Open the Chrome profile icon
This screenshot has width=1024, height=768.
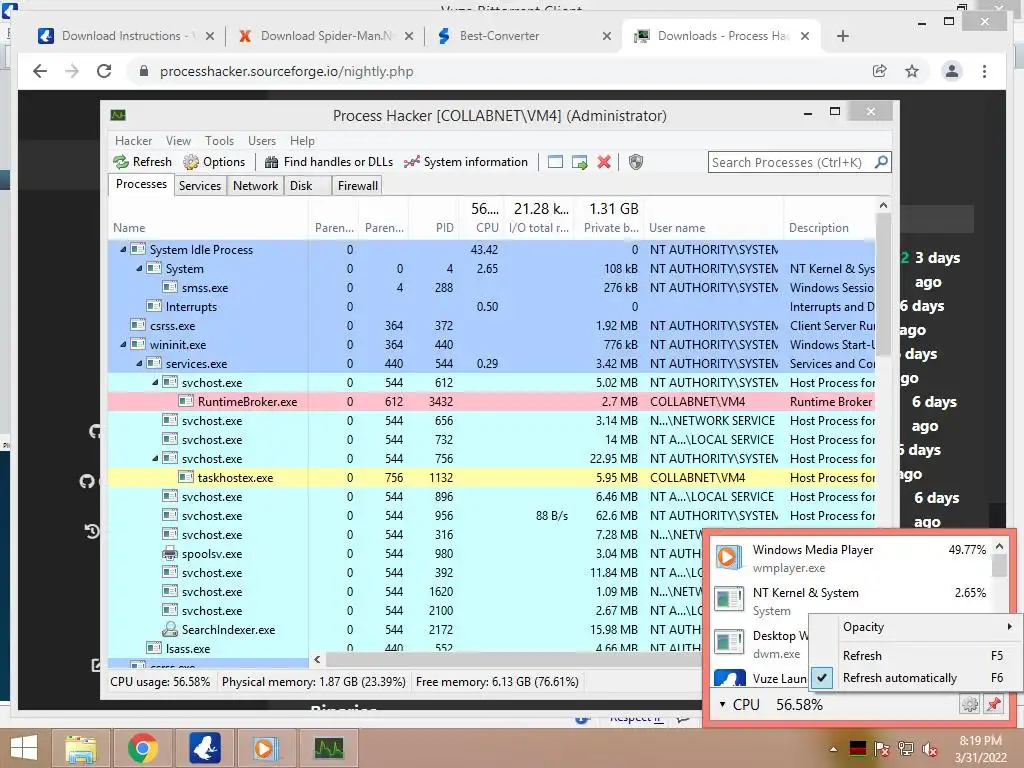(952, 71)
